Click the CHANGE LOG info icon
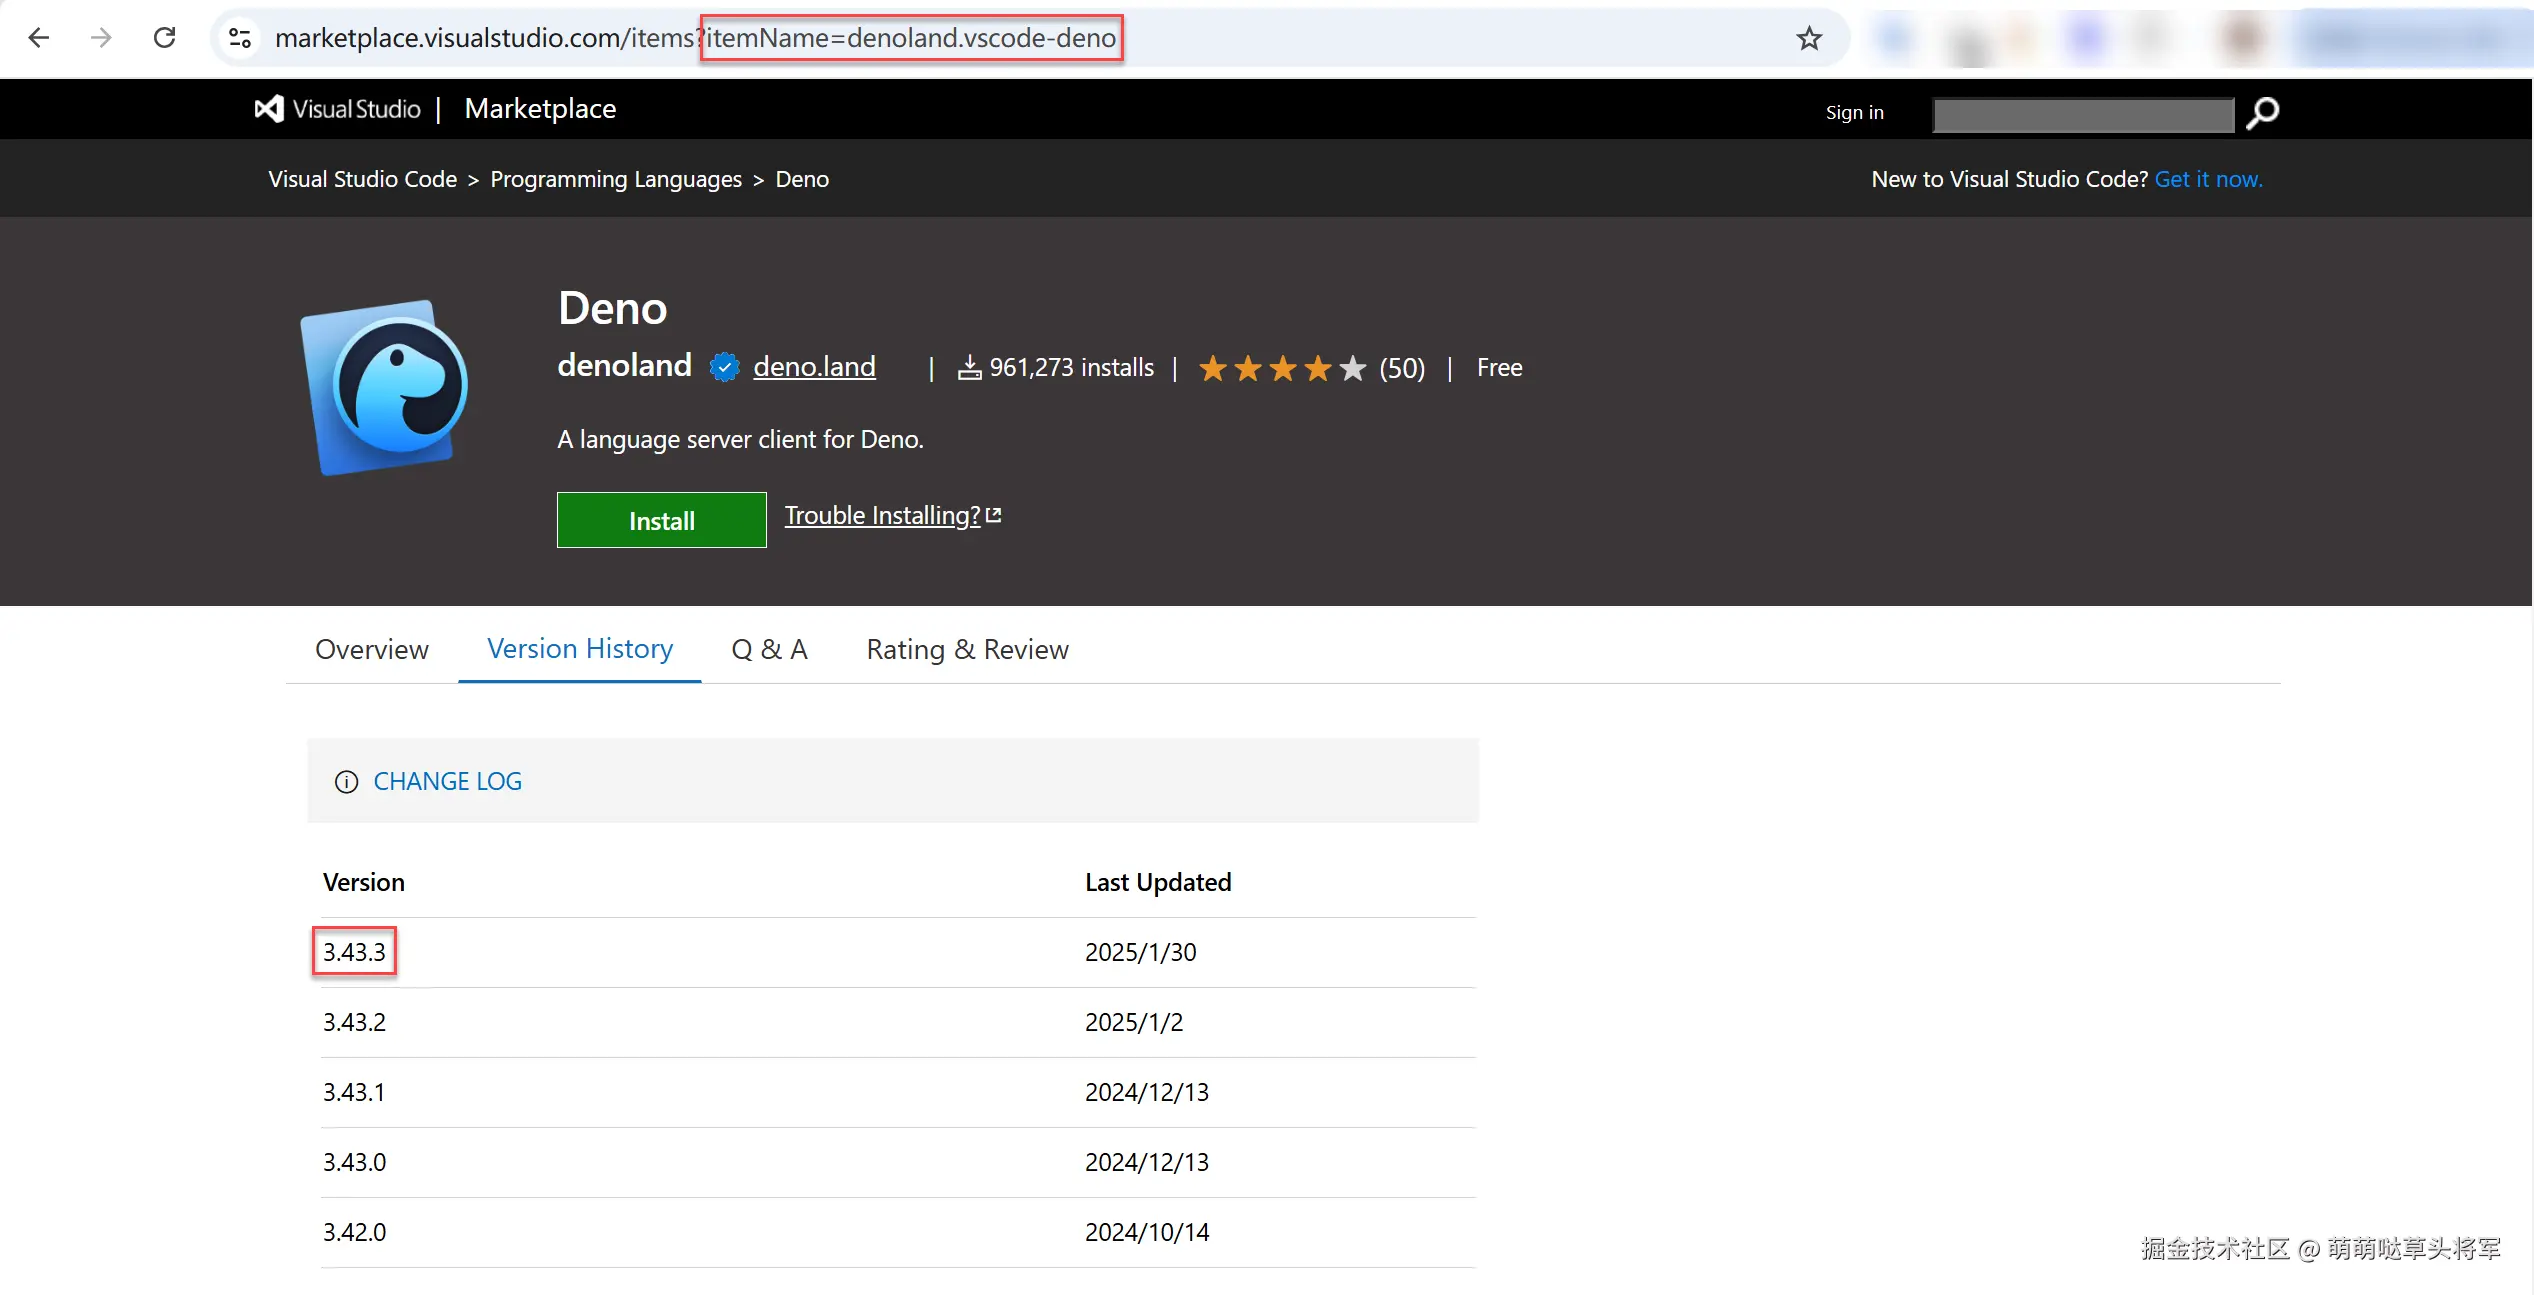Image resolution: width=2534 pixels, height=1295 pixels. click(x=346, y=782)
